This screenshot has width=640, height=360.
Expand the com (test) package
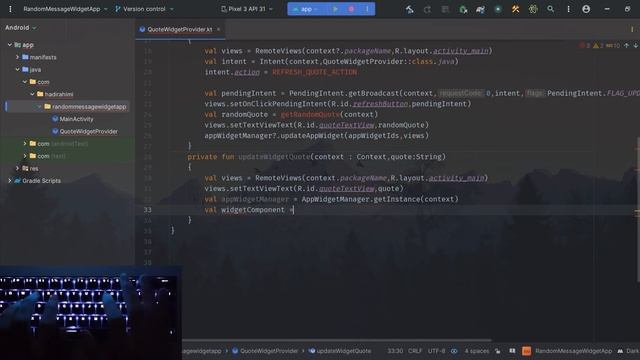[x=24, y=156]
